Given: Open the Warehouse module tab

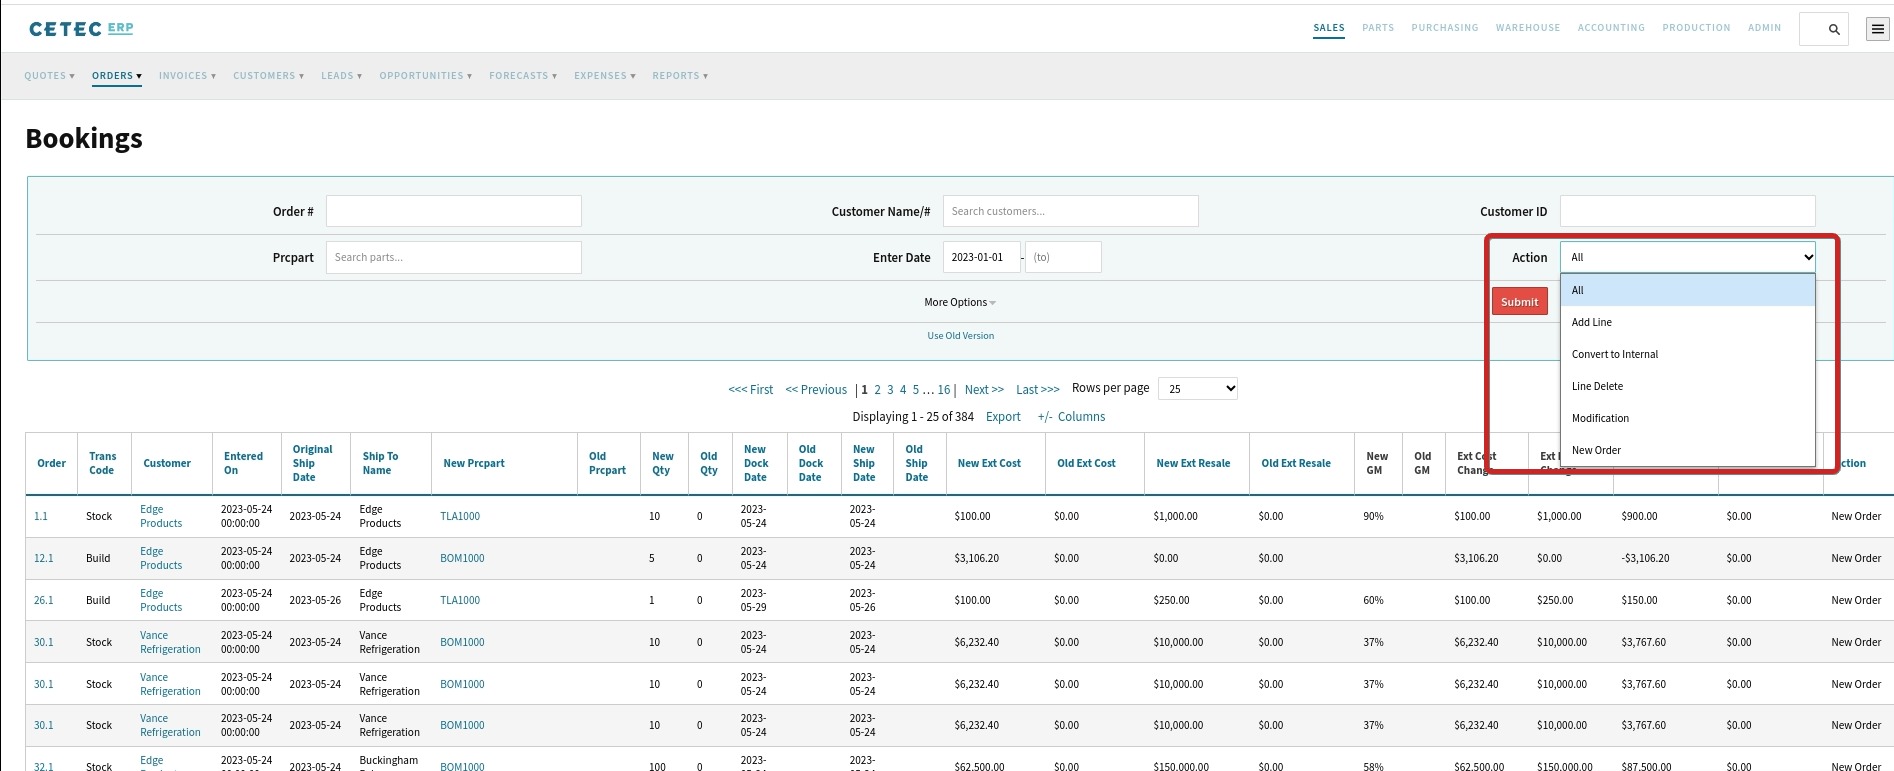Looking at the screenshot, I should tap(1528, 28).
